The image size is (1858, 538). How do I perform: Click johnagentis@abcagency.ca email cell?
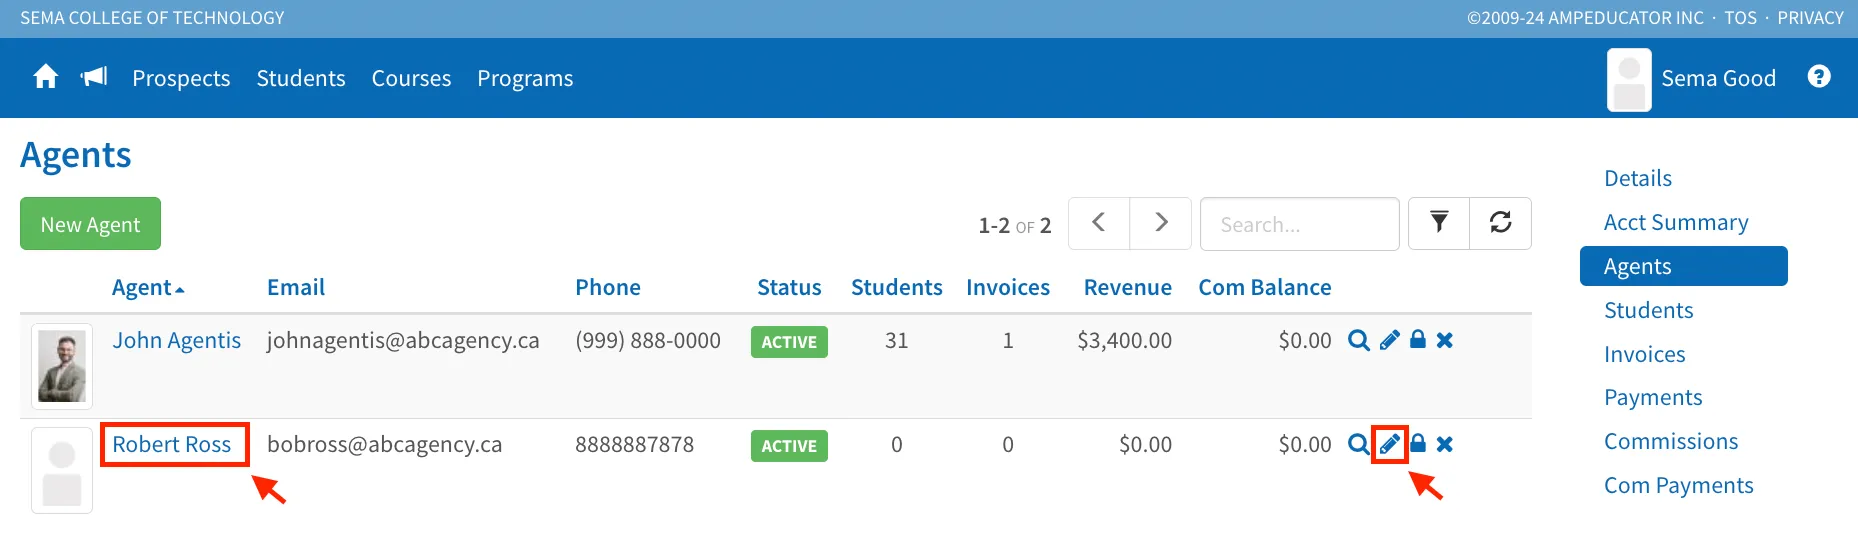tap(403, 341)
